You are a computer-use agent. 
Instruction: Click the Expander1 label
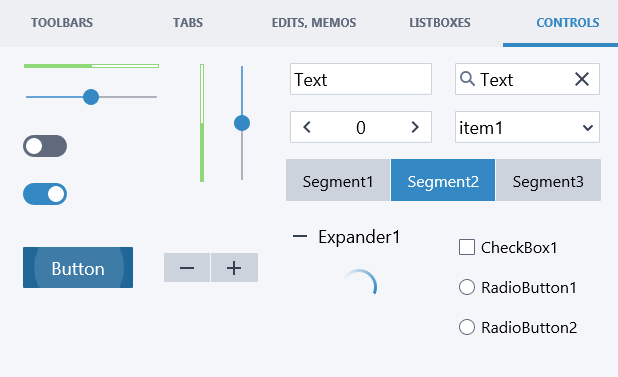(359, 237)
